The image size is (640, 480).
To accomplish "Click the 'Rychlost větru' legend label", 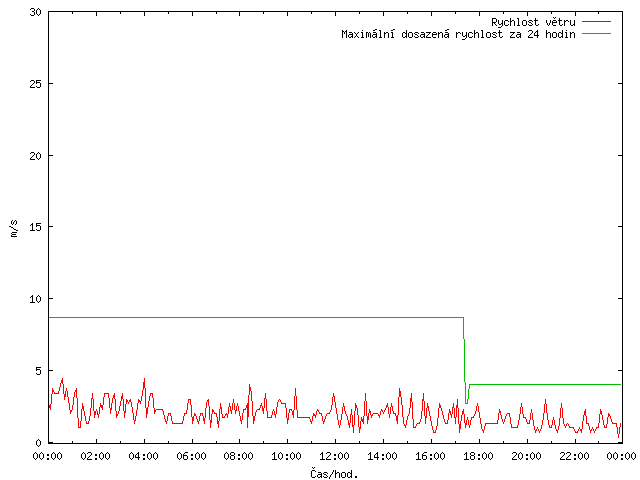I will (x=533, y=22).
